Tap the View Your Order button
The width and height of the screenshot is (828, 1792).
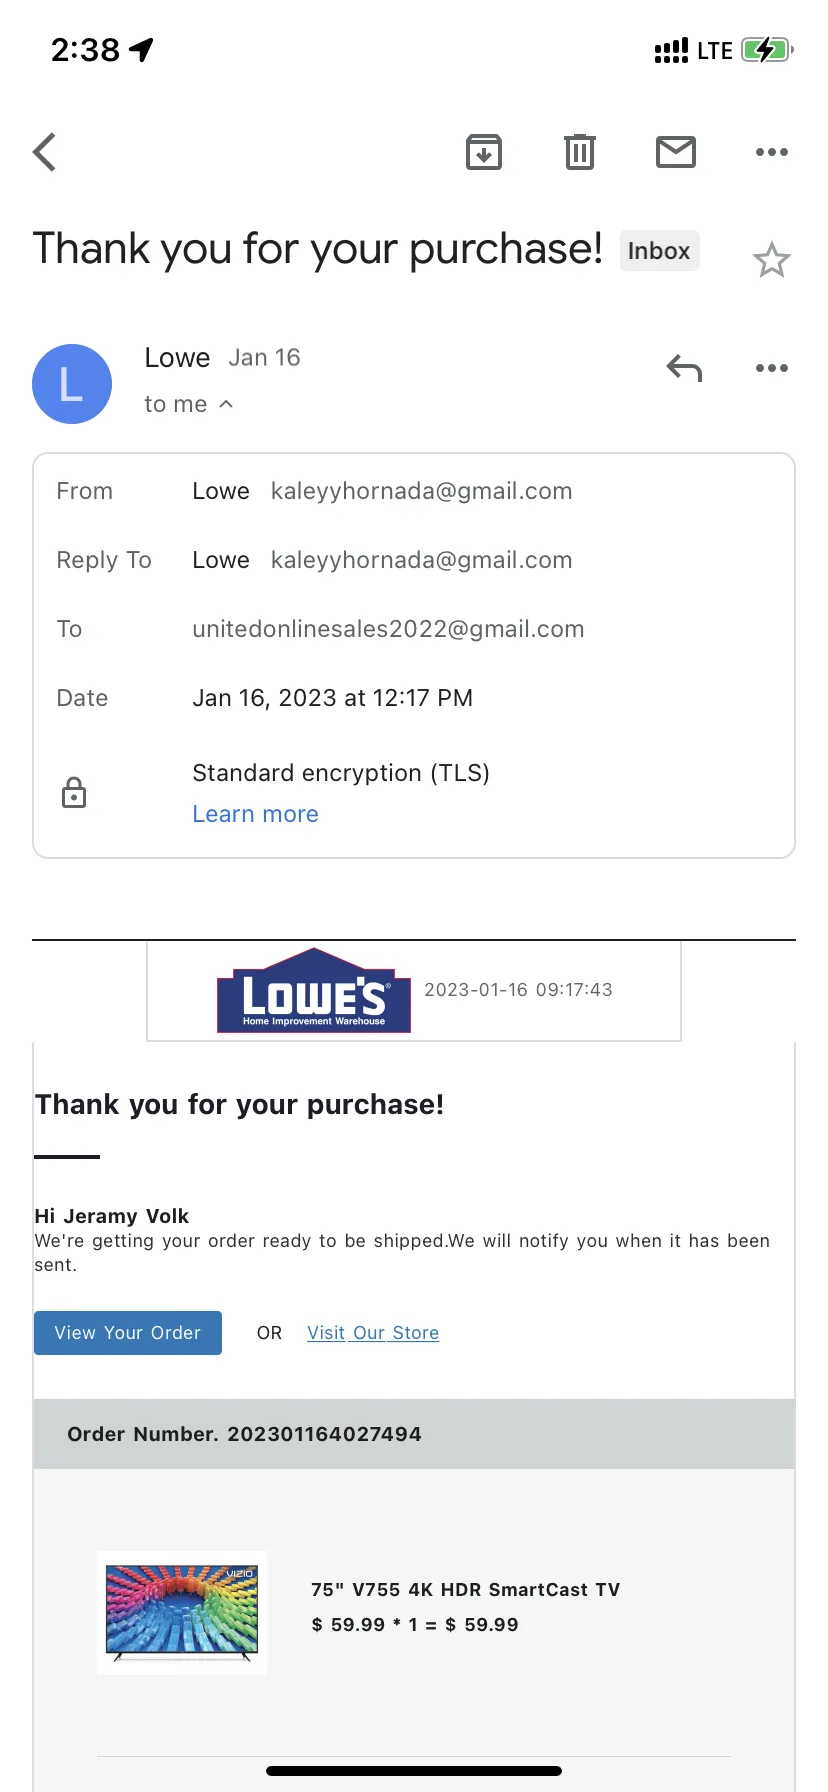point(128,1333)
